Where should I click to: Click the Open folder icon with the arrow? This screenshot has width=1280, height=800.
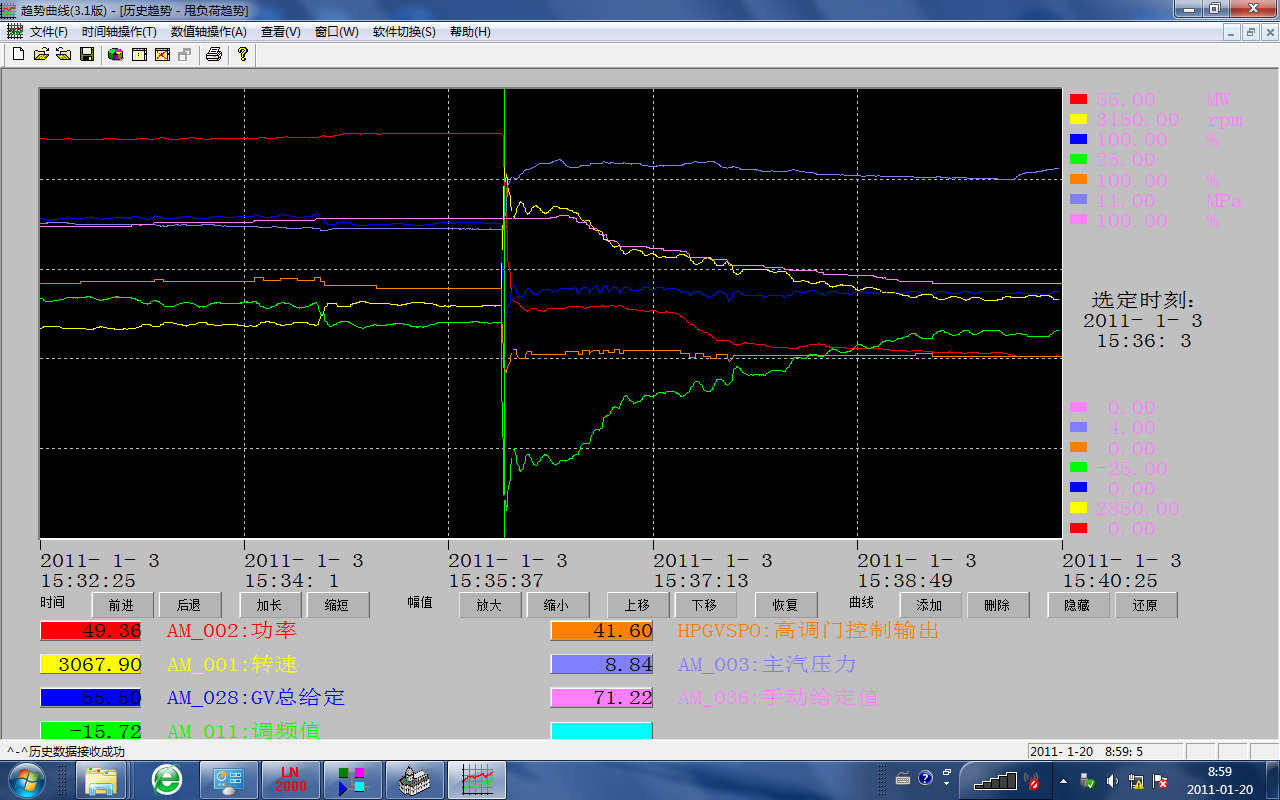(41, 54)
